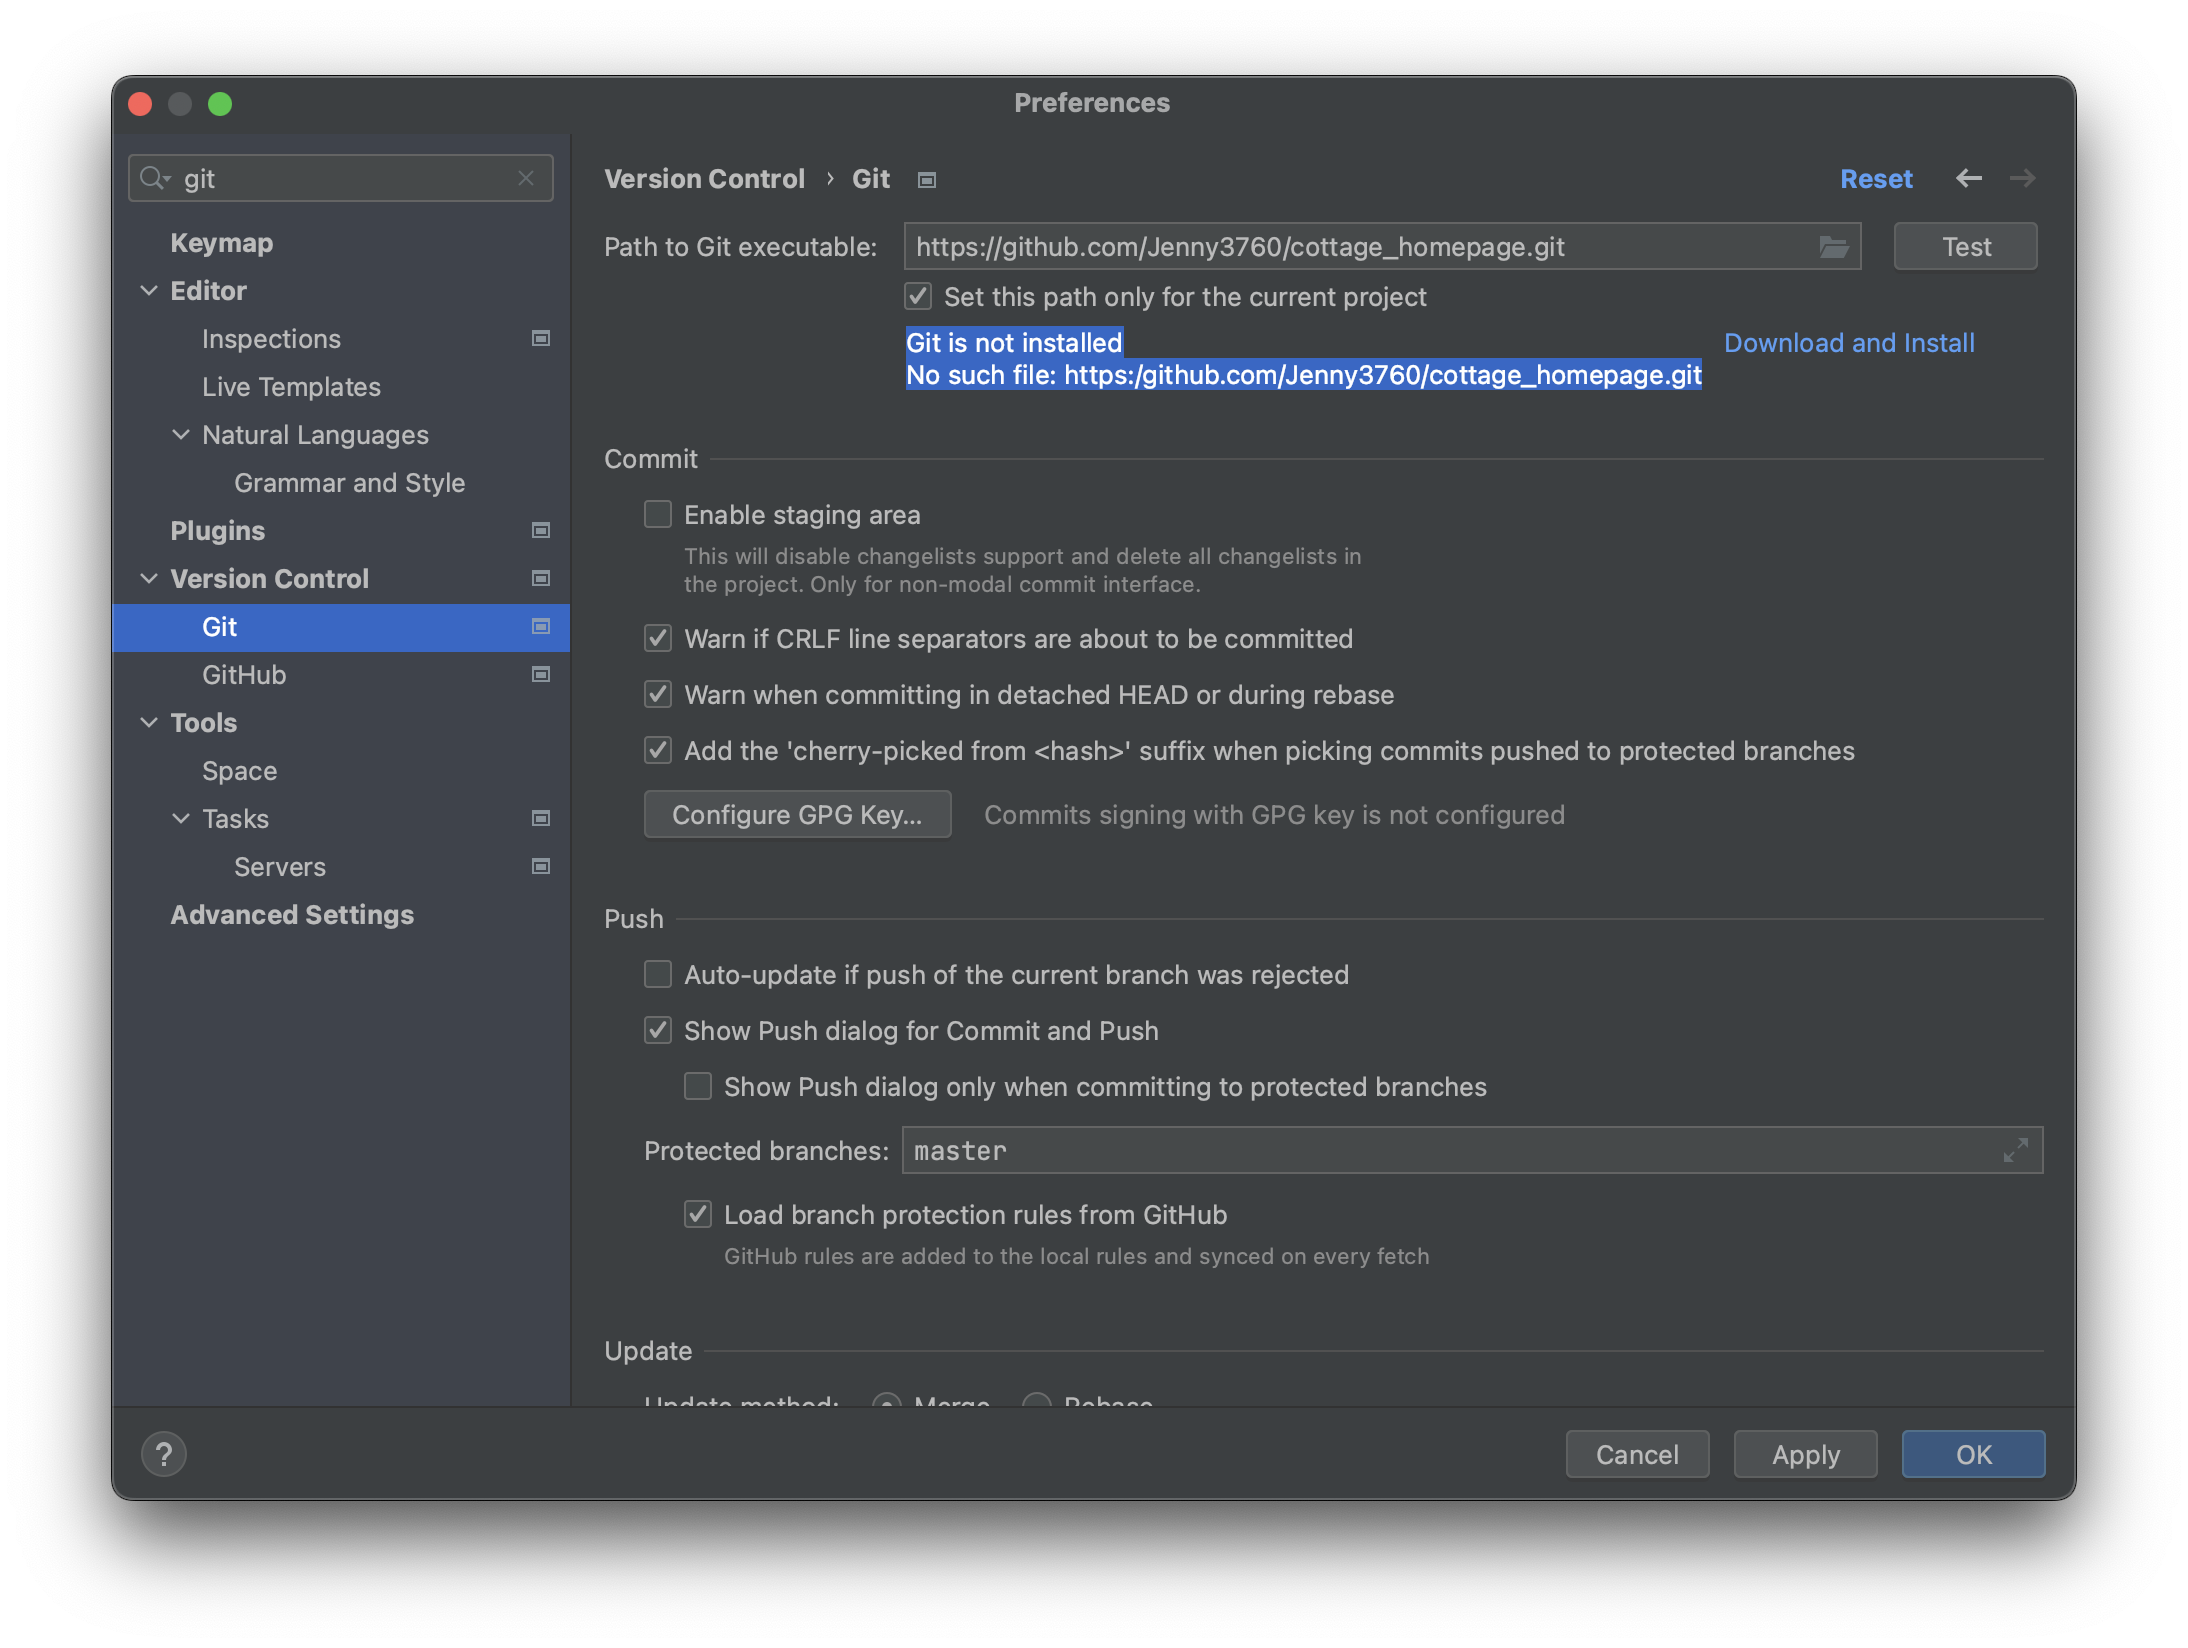Enable auto-update if push rejected

(x=658, y=975)
